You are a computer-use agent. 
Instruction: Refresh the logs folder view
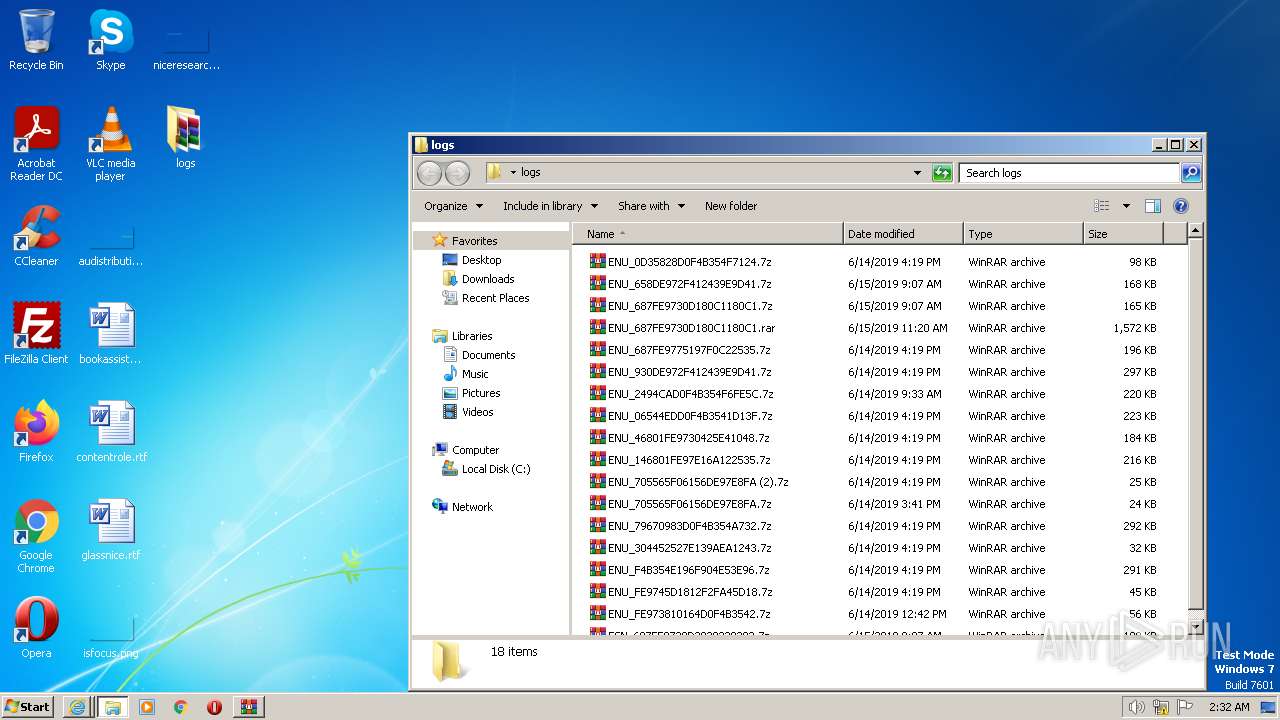pyautogui.click(x=942, y=173)
